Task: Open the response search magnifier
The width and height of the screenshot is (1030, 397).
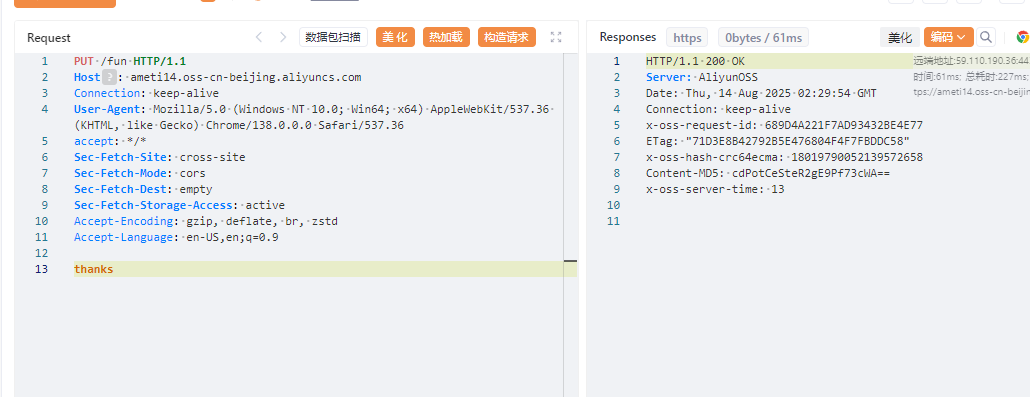Action: pyautogui.click(x=985, y=37)
